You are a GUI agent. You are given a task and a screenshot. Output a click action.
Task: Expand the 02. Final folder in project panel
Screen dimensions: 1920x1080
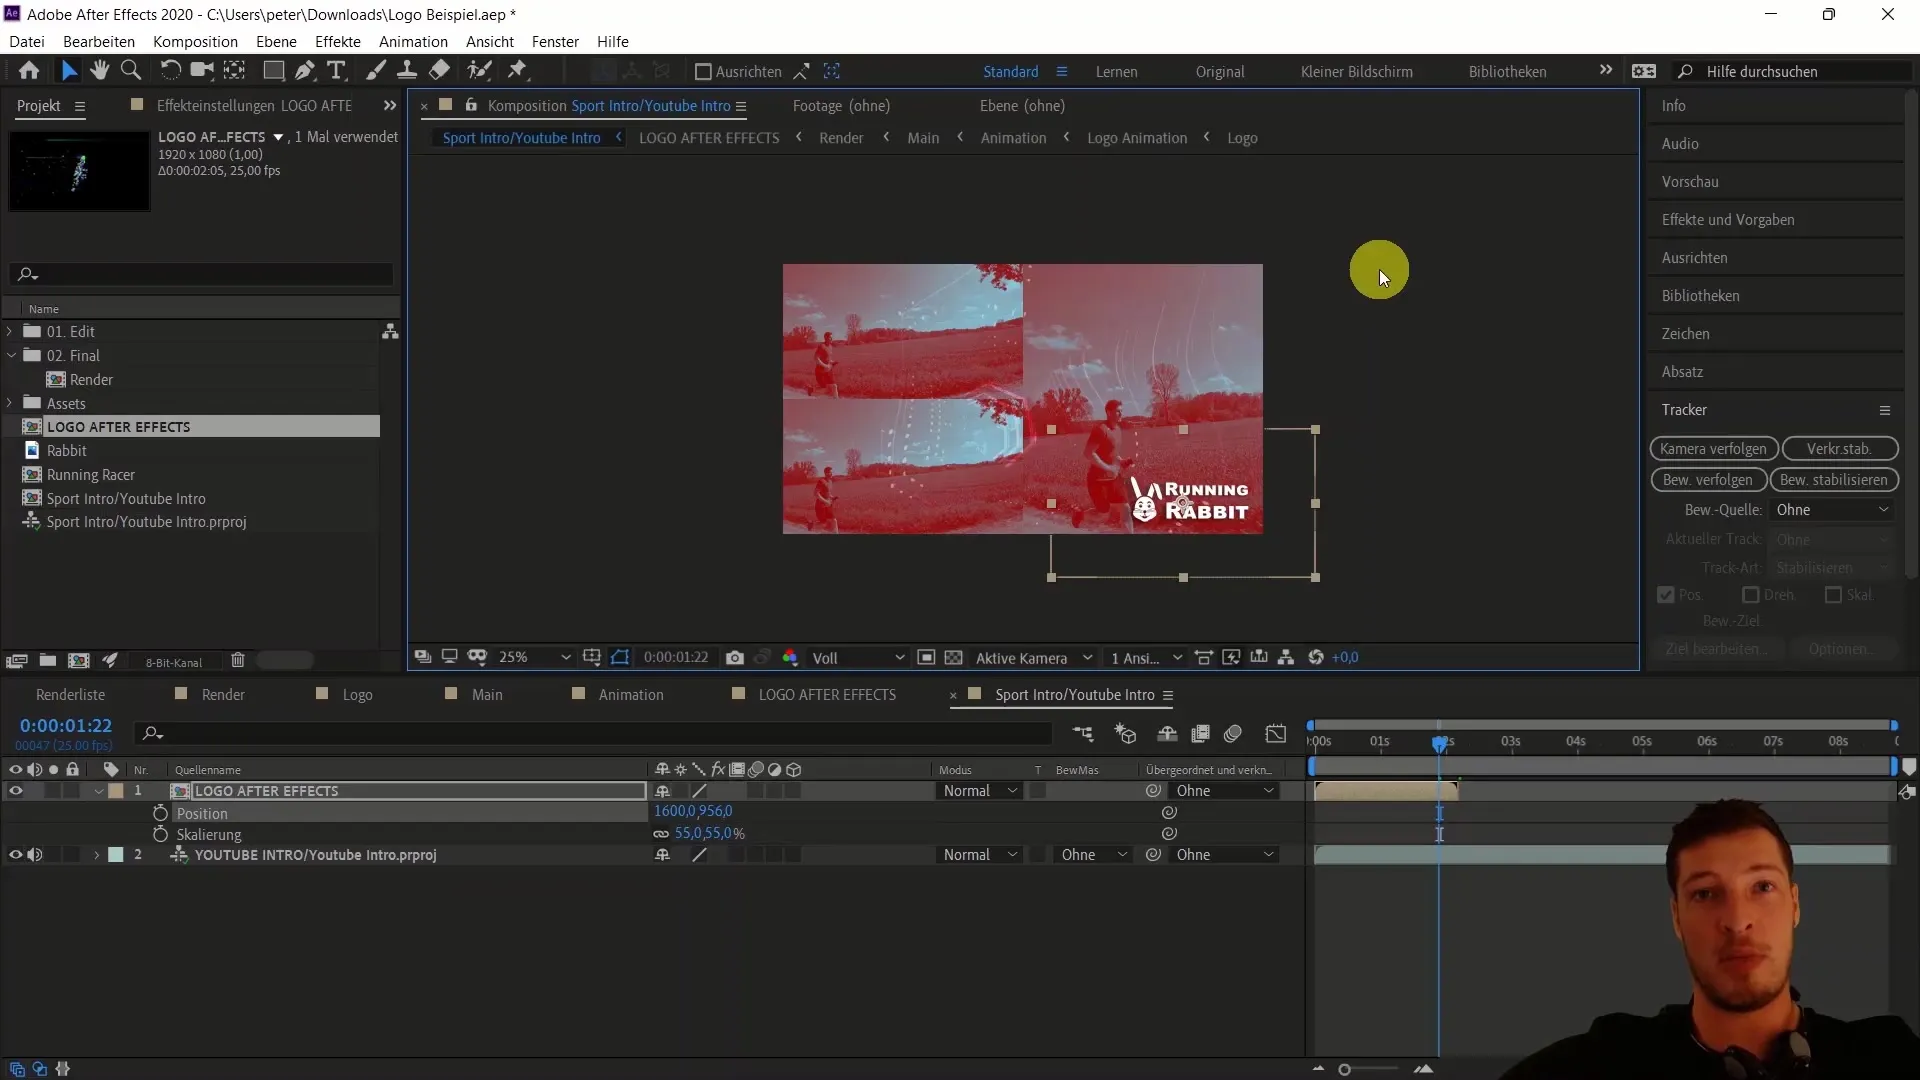pyautogui.click(x=11, y=355)
